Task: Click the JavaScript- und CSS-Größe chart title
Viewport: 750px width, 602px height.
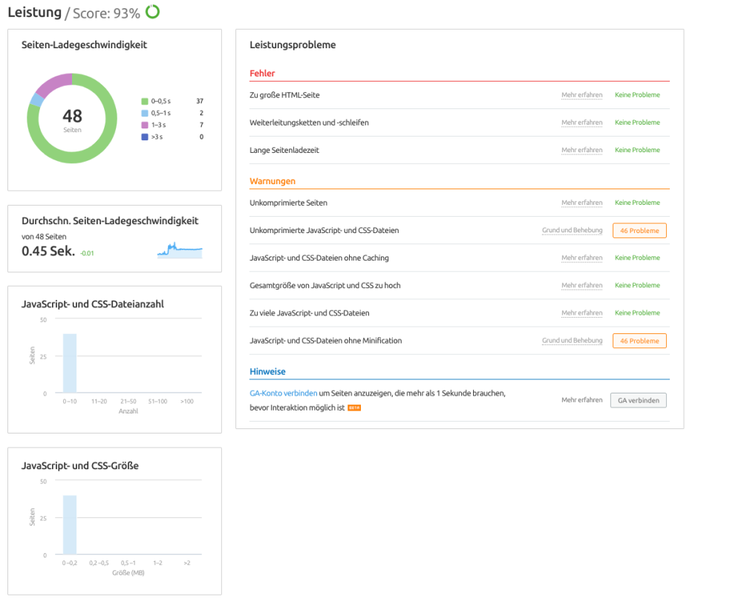Action: 80,466
